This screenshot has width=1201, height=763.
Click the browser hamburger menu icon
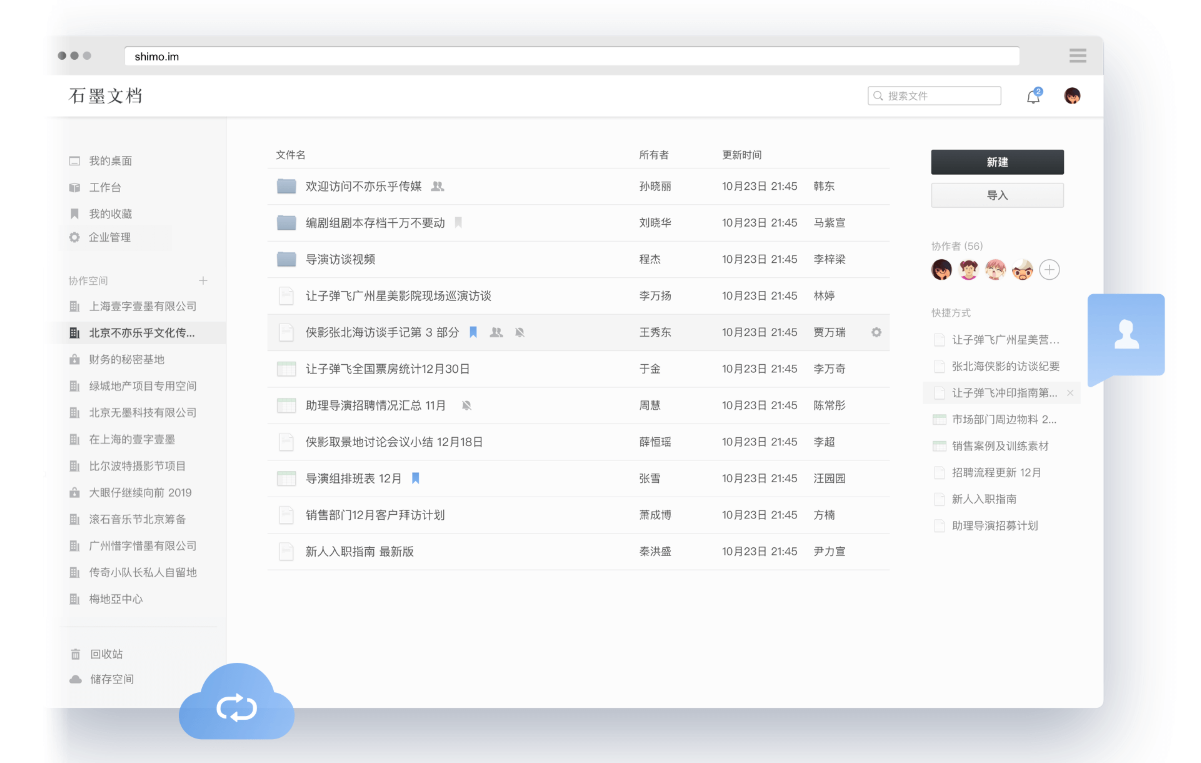1077,56
